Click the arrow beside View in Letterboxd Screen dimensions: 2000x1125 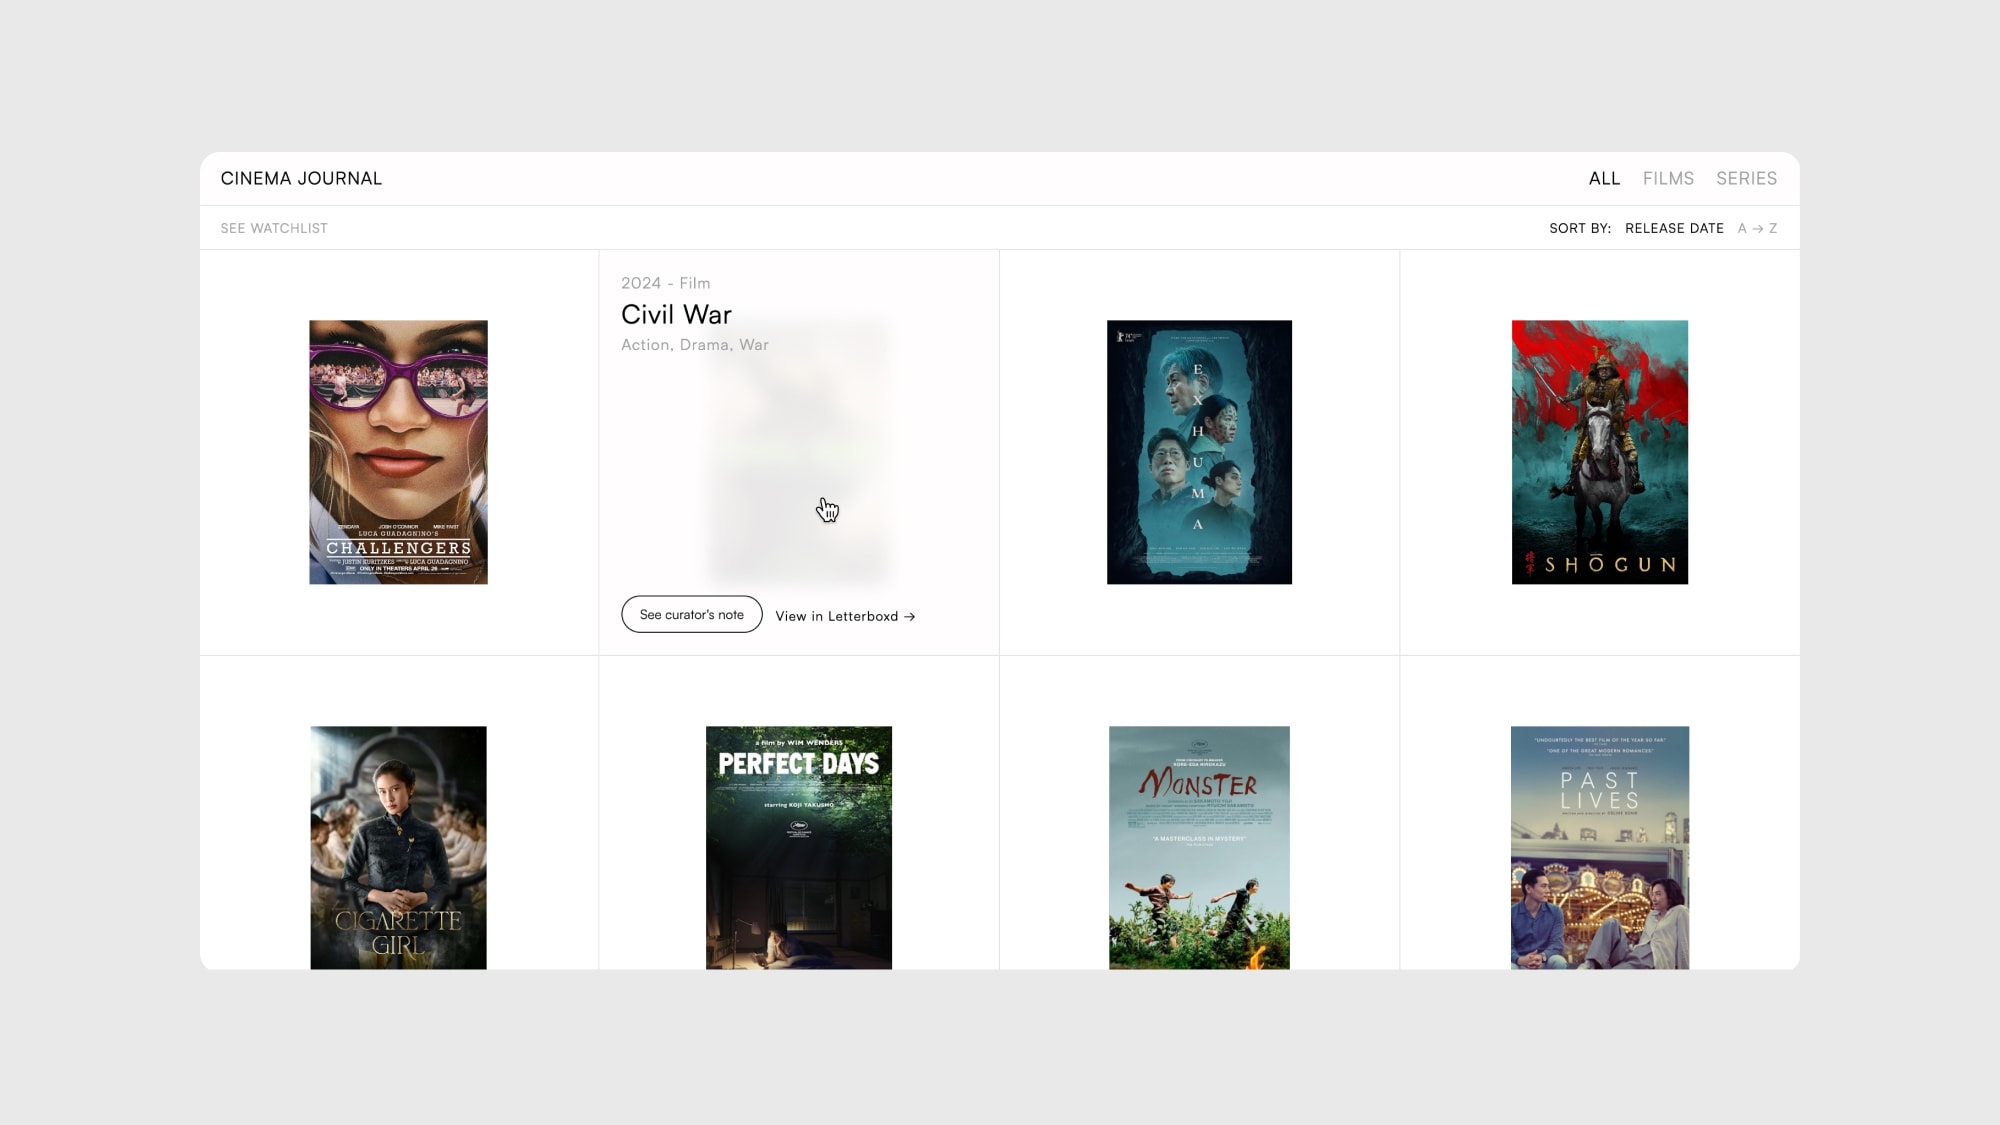click(x=909, y=616)
